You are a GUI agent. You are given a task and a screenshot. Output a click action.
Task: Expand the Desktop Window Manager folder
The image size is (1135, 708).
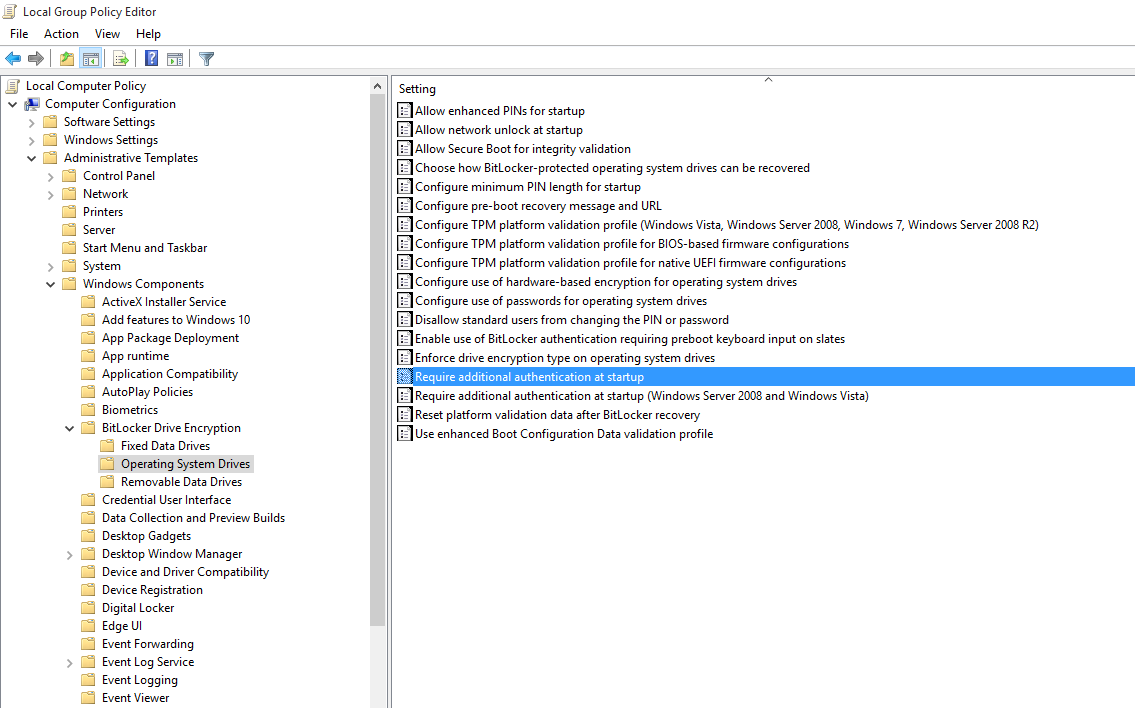tap(69, 555)
